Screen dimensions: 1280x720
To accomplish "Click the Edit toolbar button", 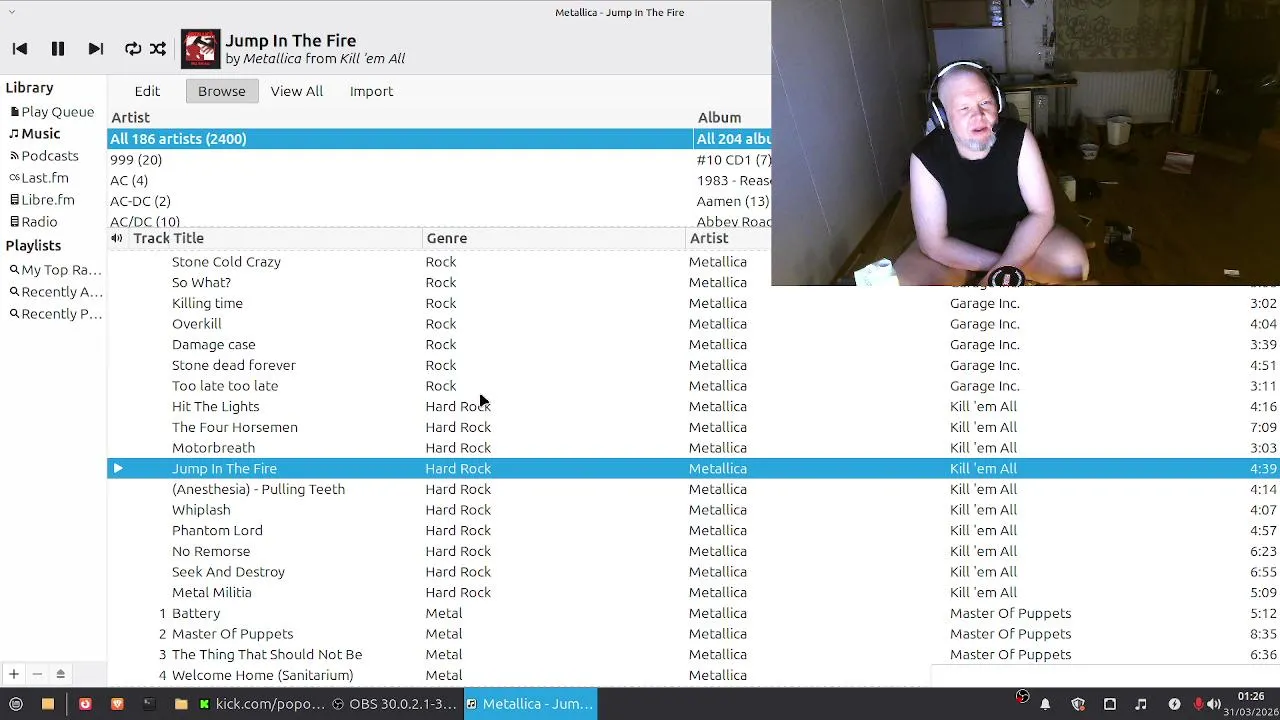I will [x=147, y=91].
